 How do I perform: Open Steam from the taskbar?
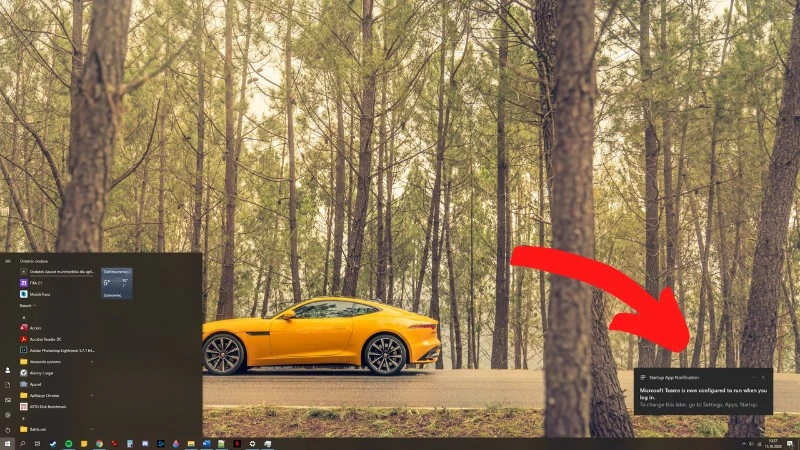[53, 444]
